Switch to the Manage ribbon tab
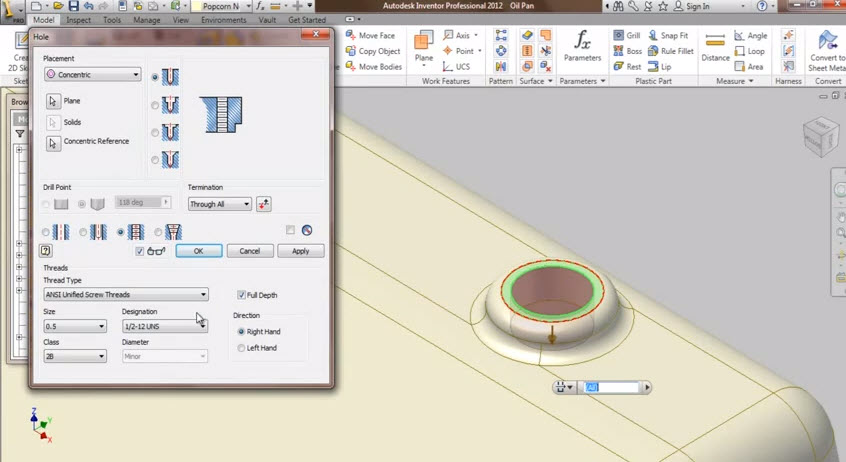This screenshot has height=462, width=846. tap(147, 20)
